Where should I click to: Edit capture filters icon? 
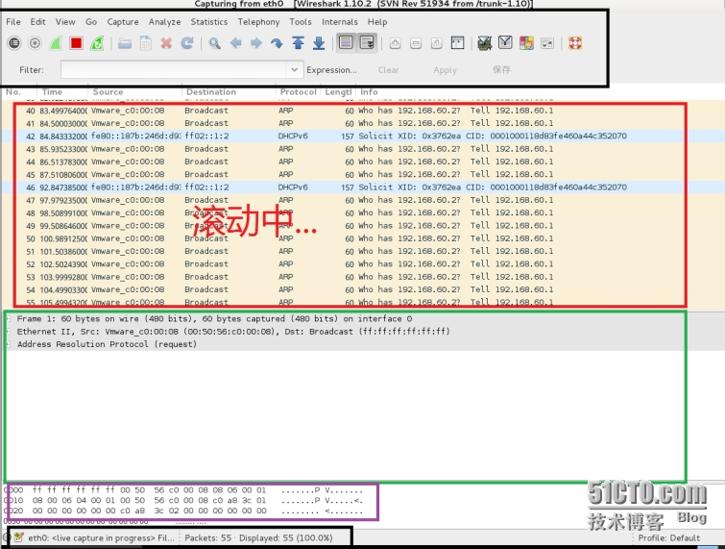[x=485, y=43]
